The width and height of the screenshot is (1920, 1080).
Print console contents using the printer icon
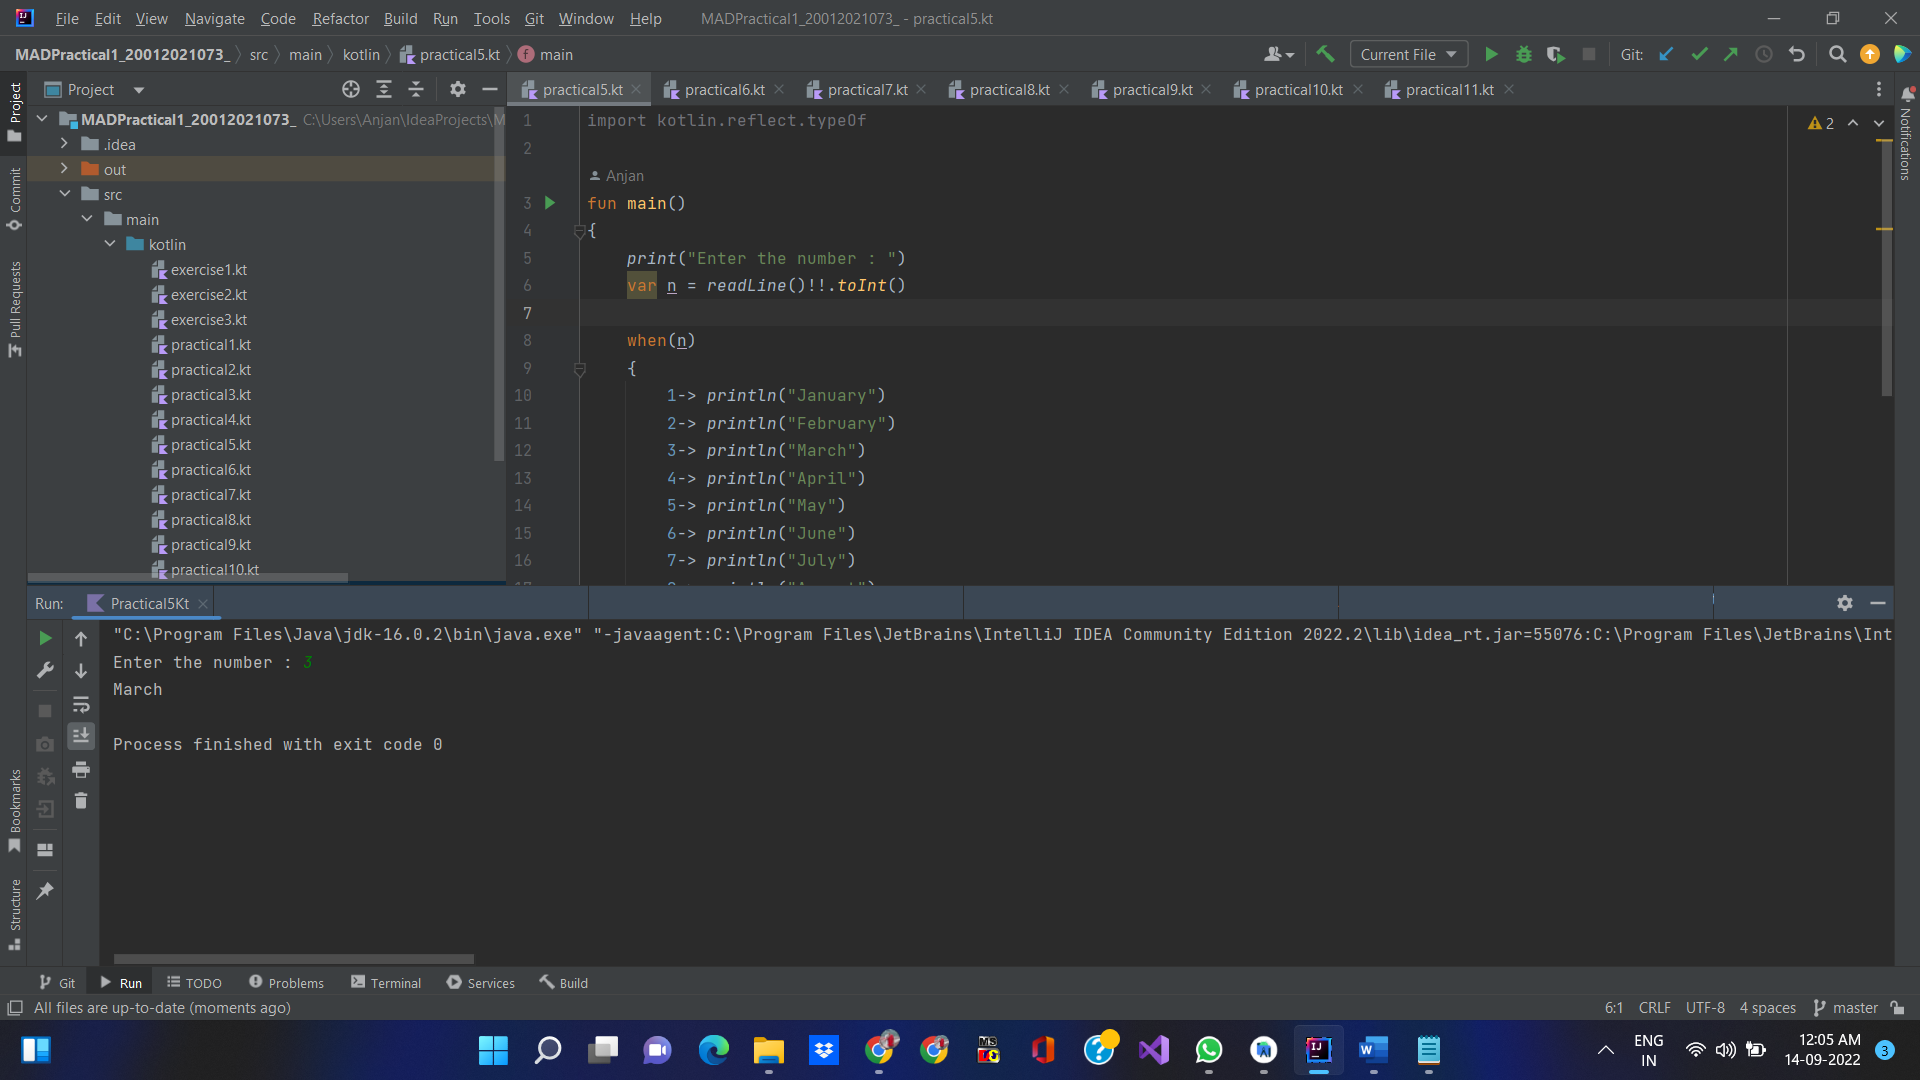pyautogui.click(x=81, y=770)
